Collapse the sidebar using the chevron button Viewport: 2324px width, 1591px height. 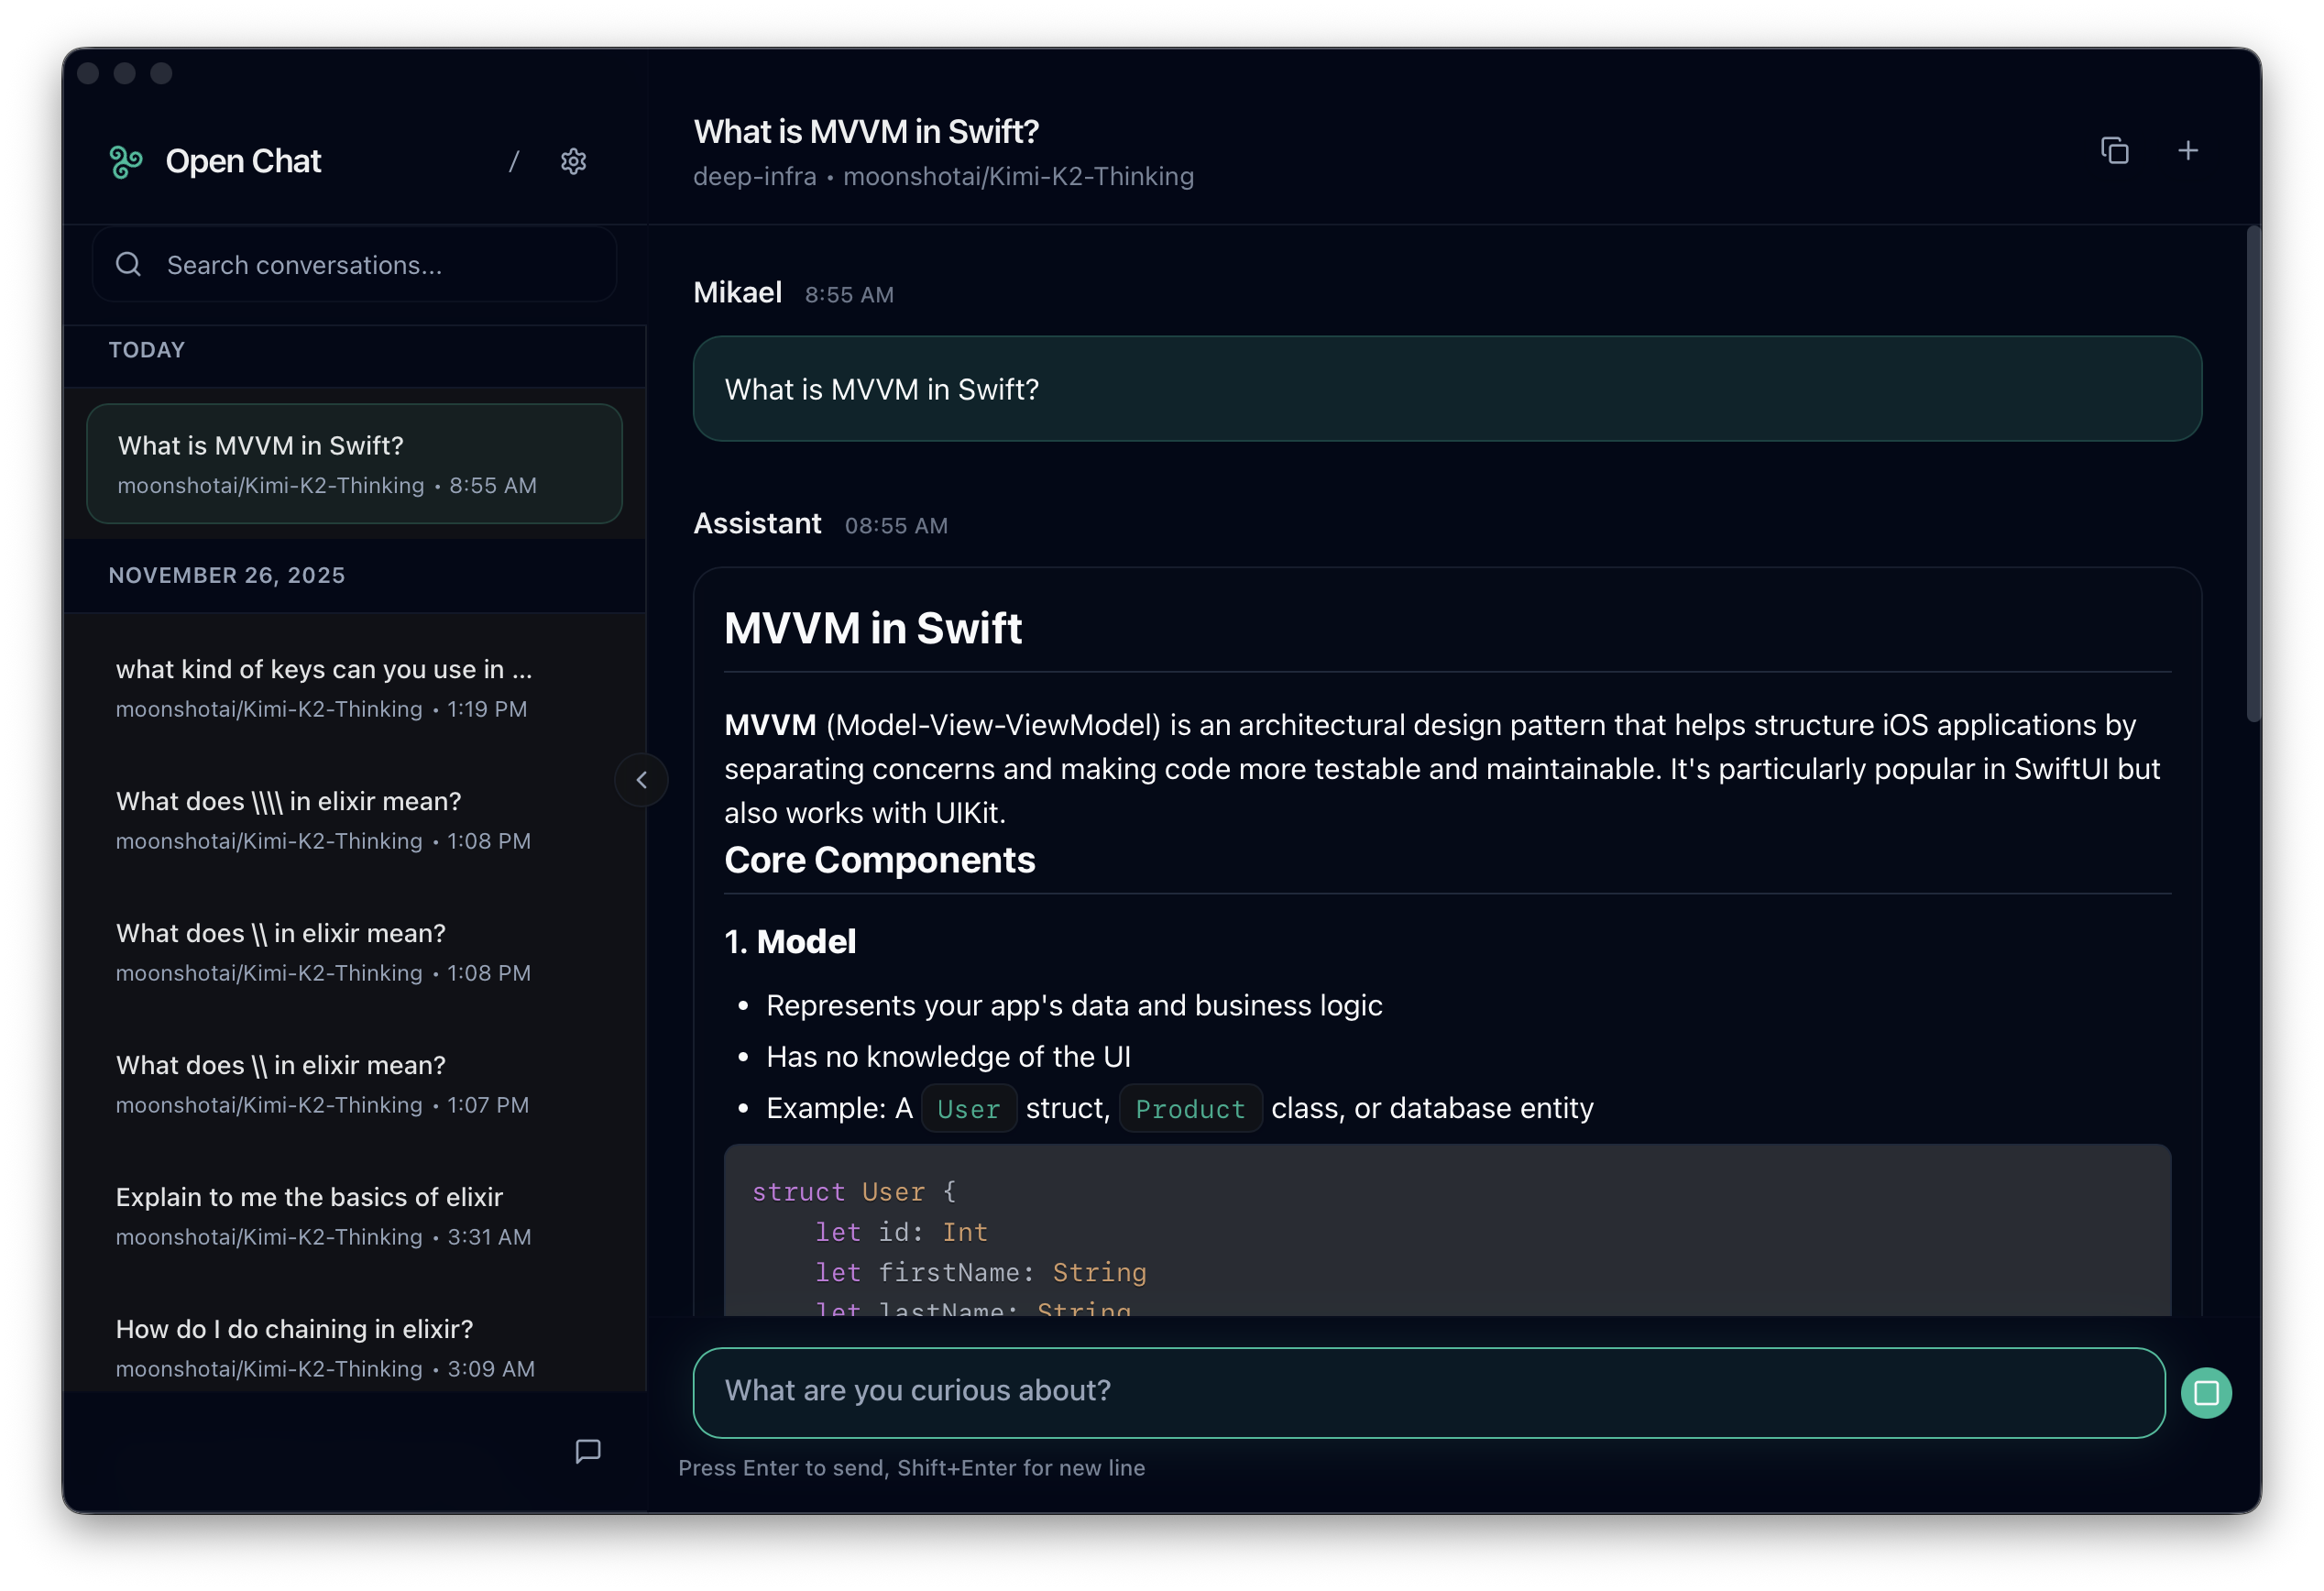[x=641, y=780]
